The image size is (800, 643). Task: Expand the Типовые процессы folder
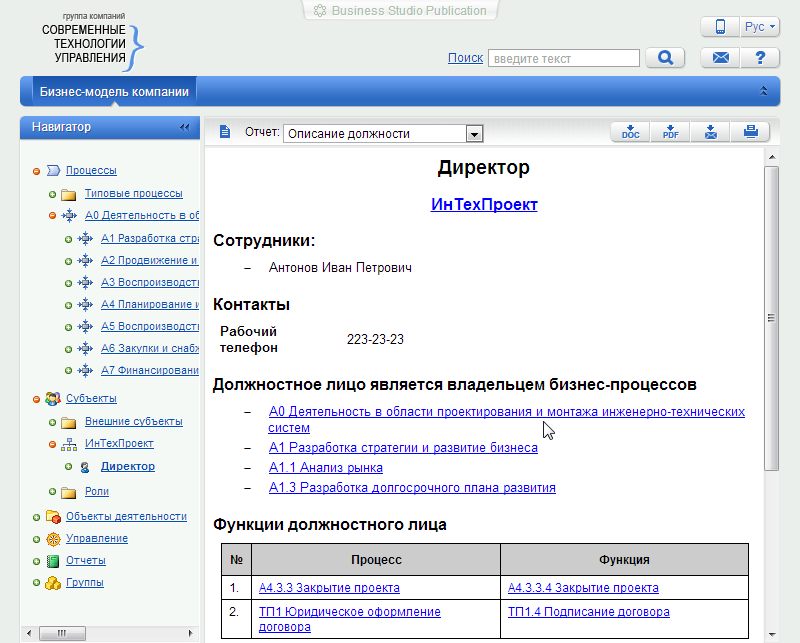(53, 194)
